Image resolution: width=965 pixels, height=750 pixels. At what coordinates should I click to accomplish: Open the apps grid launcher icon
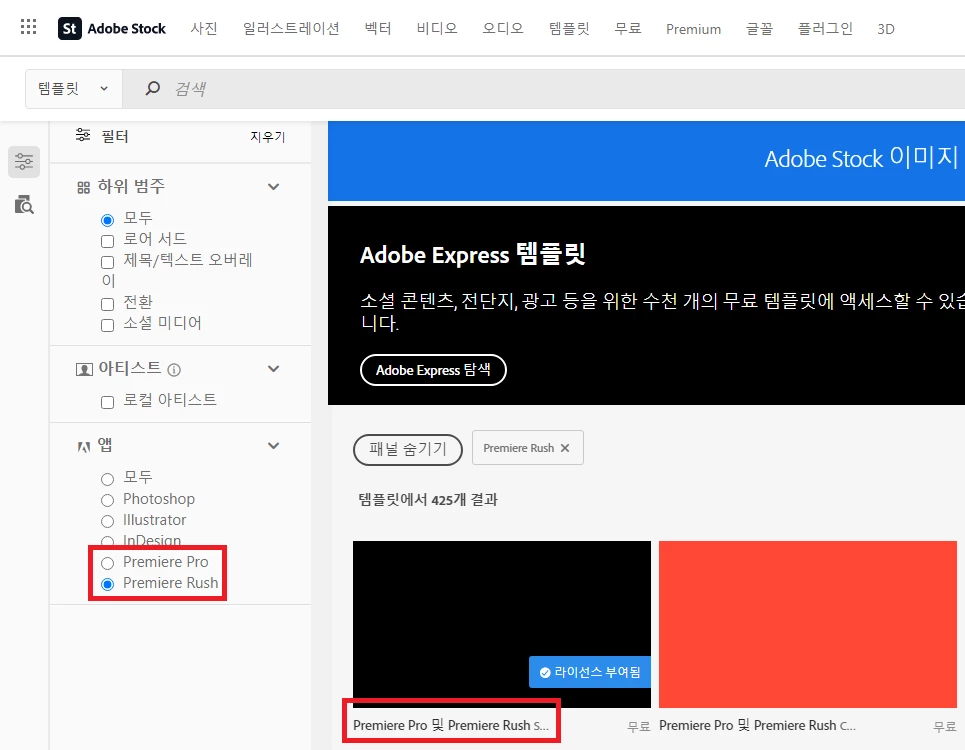[x=28, y=26]
